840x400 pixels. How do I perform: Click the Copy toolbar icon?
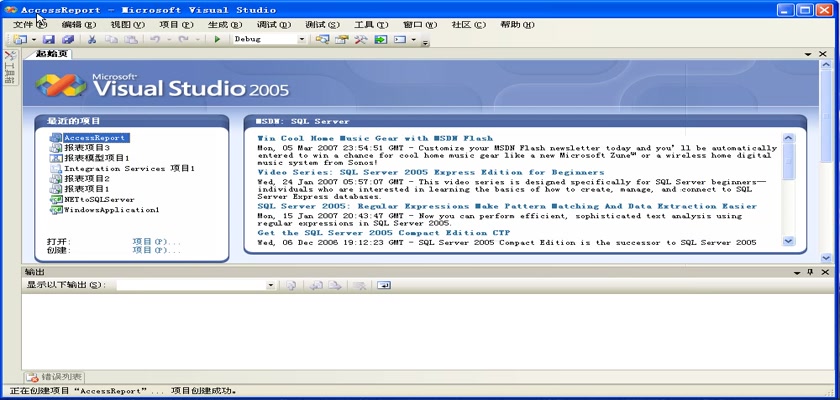coord(111,40)
